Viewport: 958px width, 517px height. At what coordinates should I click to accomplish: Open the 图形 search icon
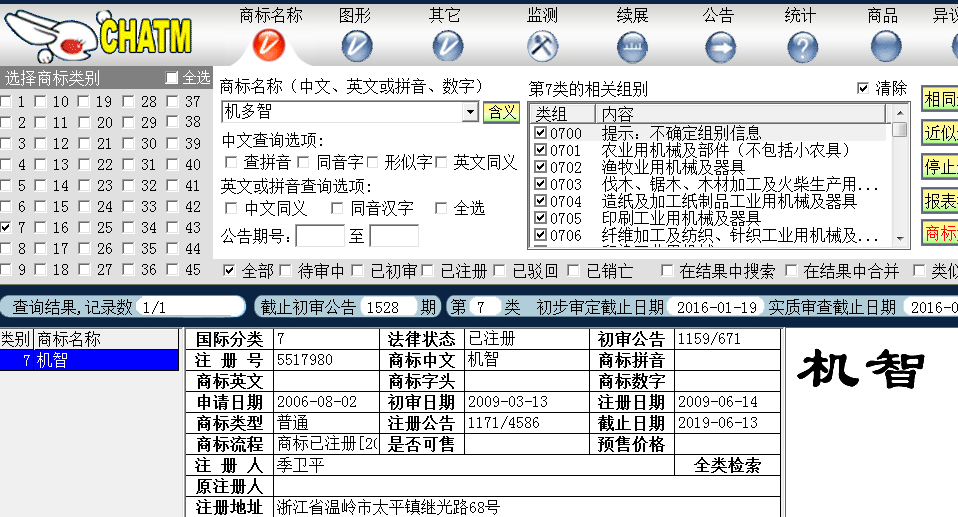pyautogui.click(x=357, y=46)
